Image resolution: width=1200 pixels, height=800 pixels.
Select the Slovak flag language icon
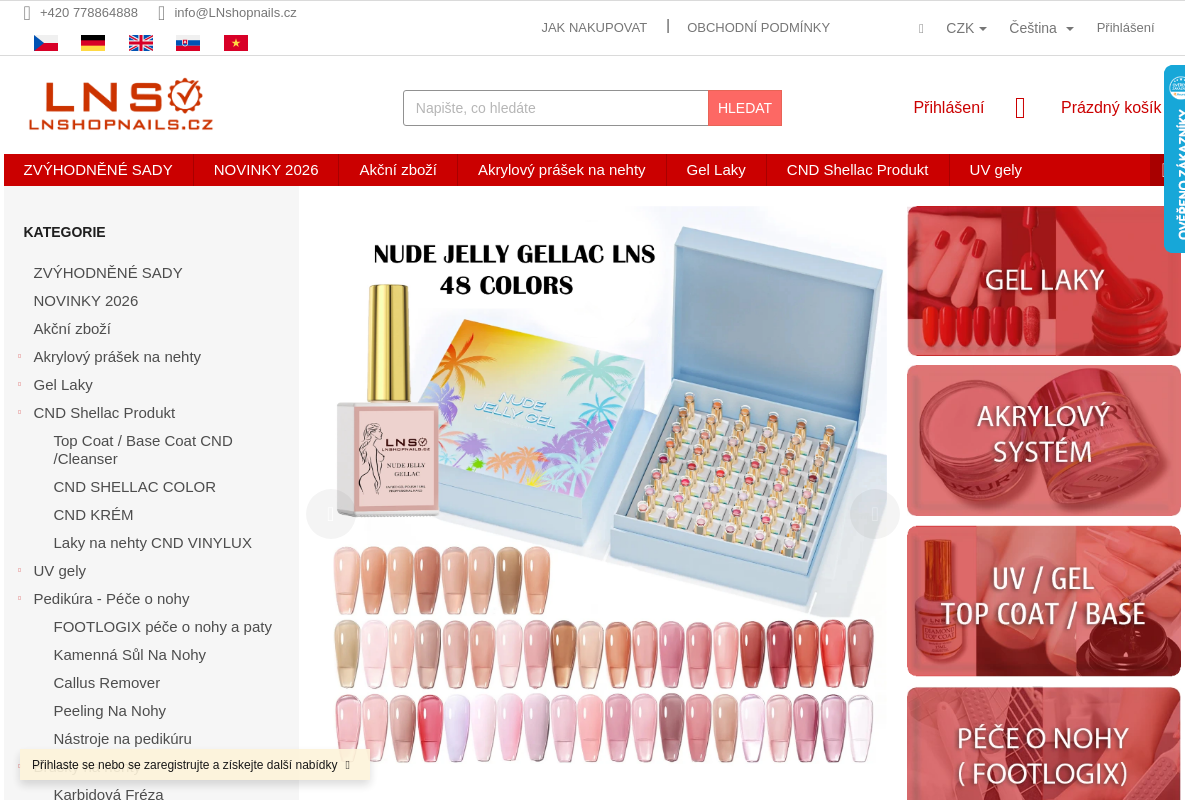coord(188,43)
